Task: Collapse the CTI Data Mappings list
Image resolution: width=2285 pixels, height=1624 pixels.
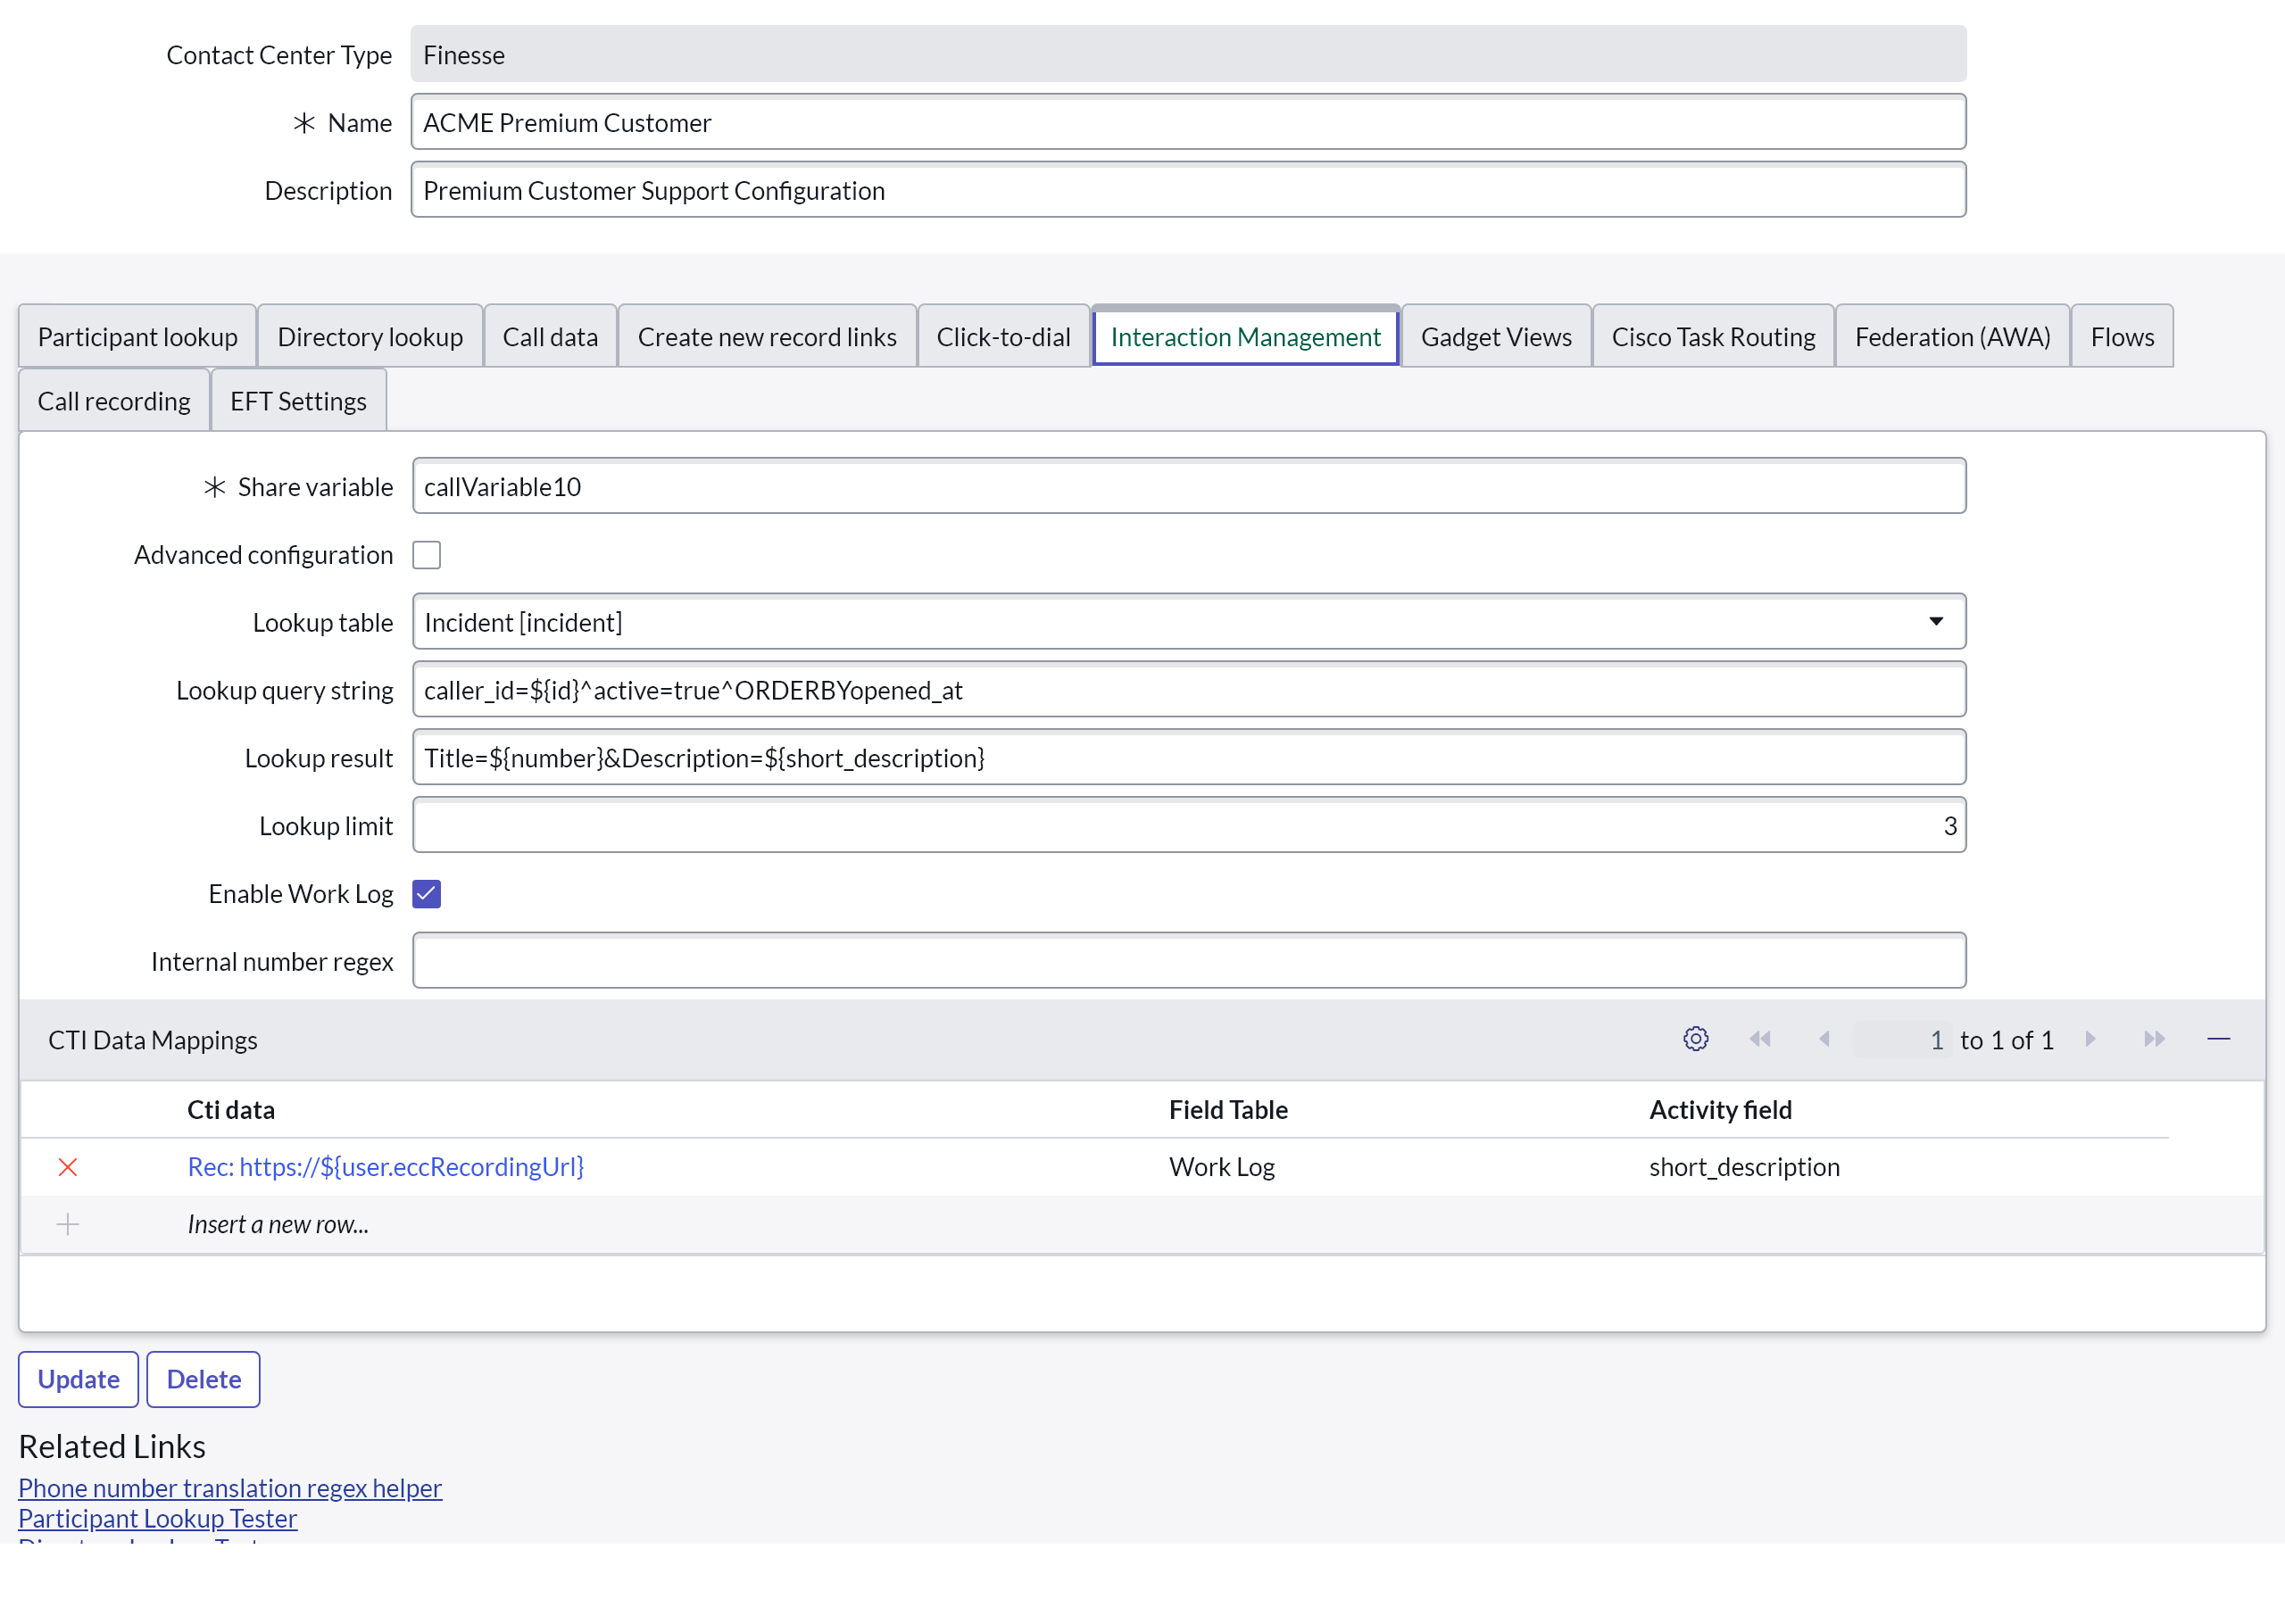Action: [x=2218, y=1039]
